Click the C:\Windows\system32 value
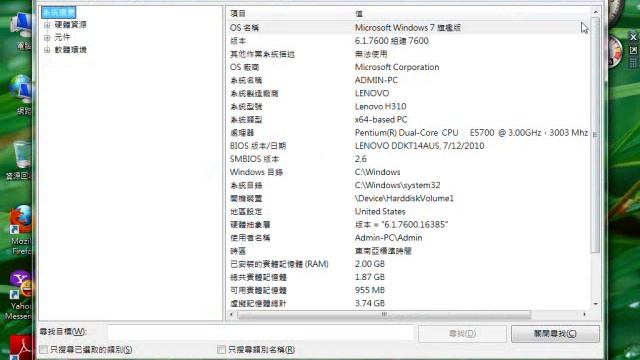640x360 pixels. click(x=398, y=185)
